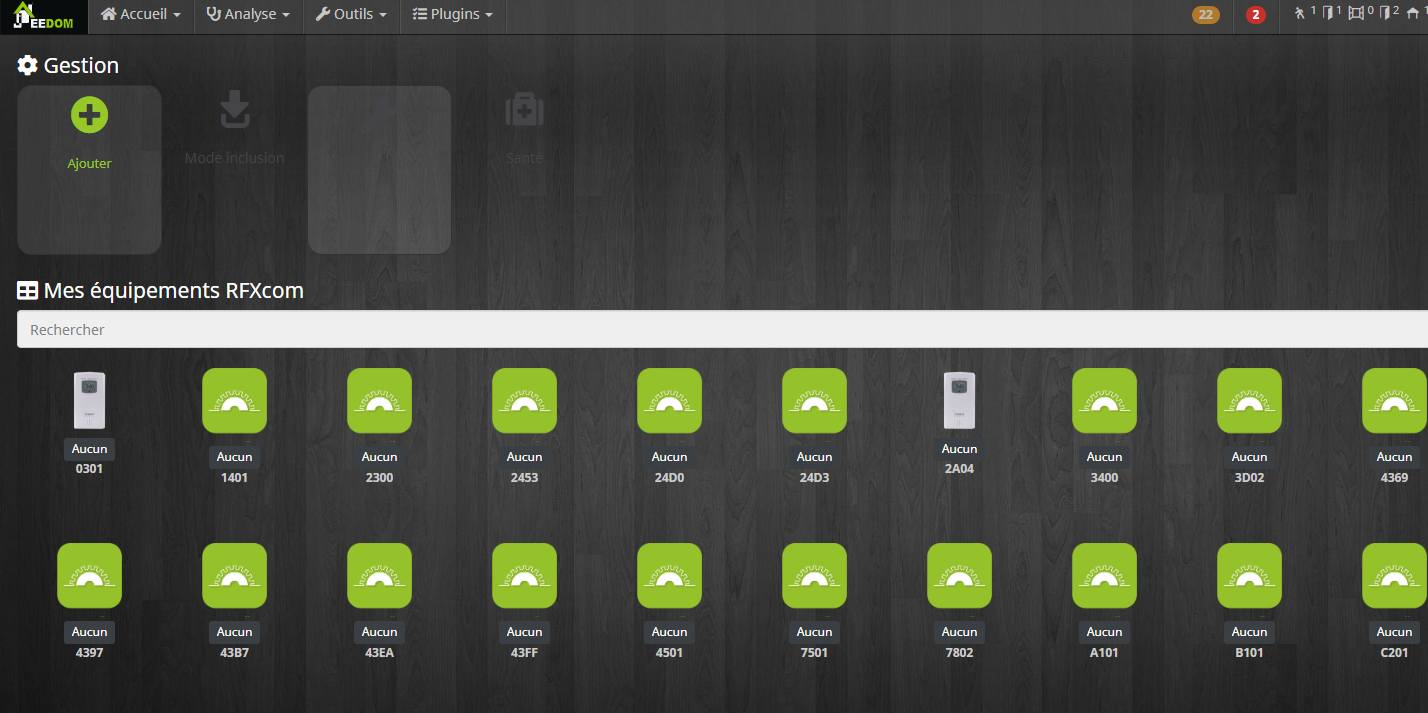Select the equipment icon labeled C201
Screen dimensions: 1428x713
pos(1394,576)
